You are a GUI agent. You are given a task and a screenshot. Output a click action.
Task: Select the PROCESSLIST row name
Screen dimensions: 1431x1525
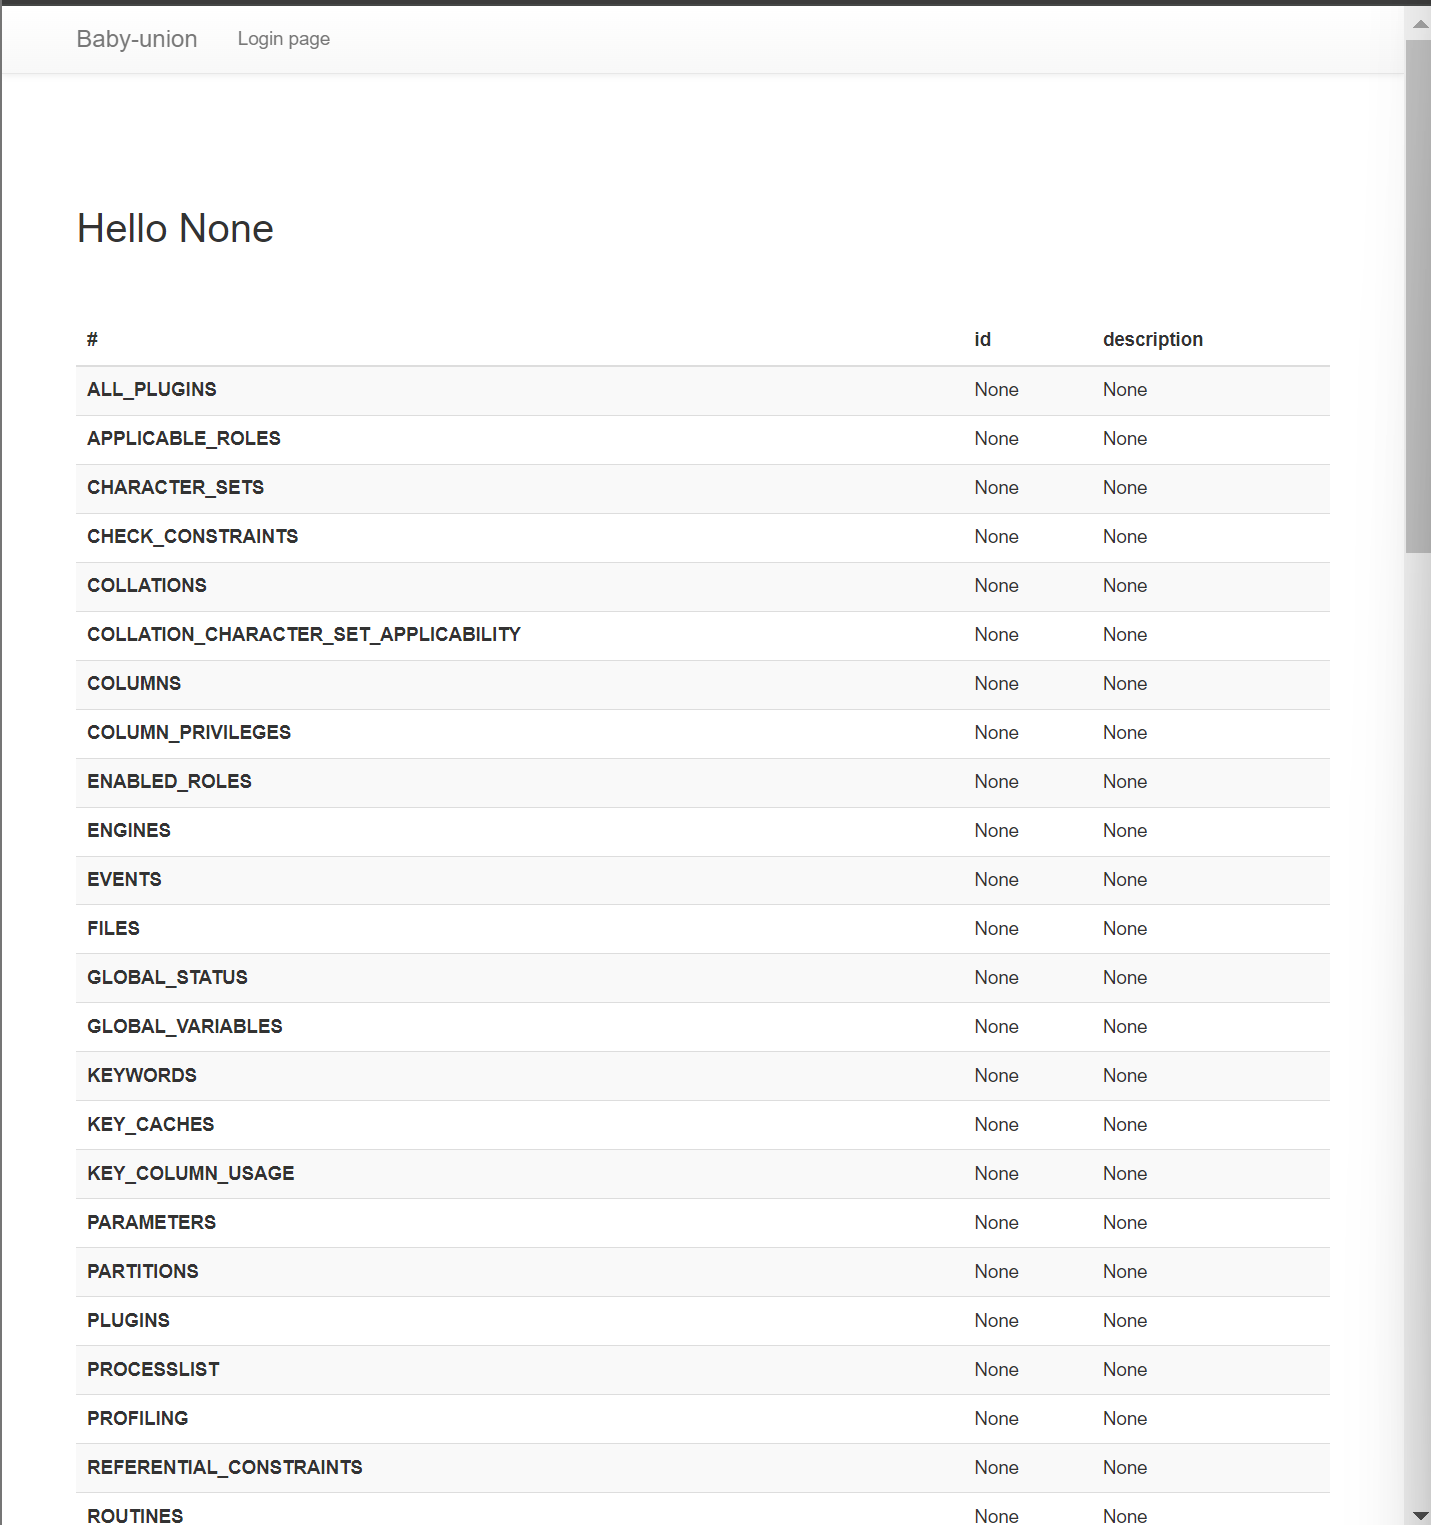tap(154, 1370)
